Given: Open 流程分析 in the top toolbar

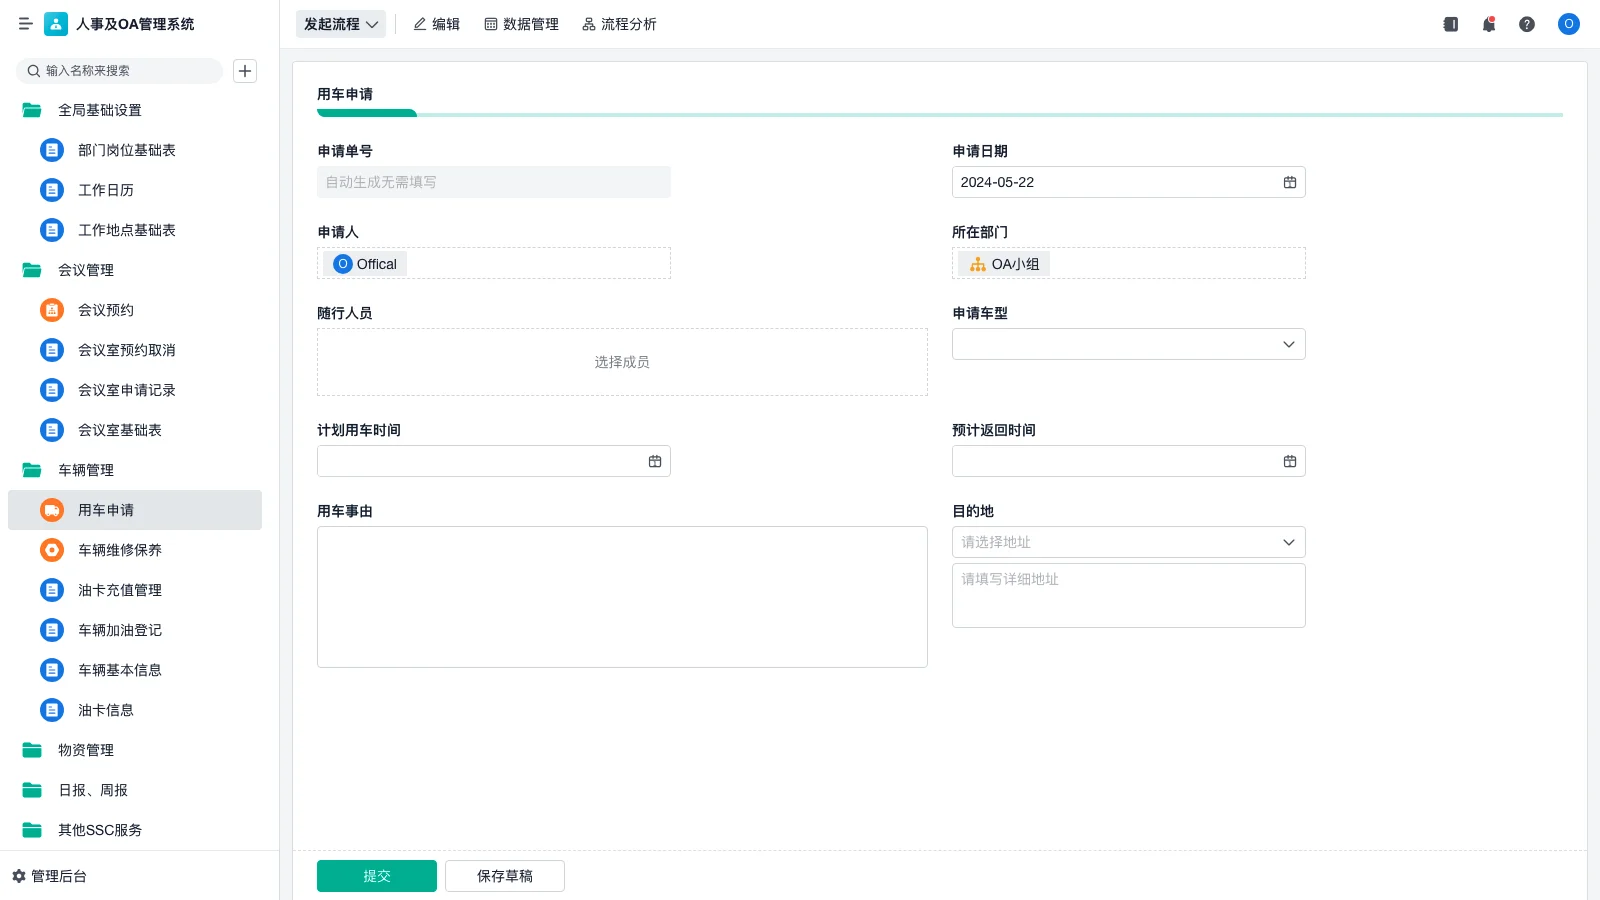Looking at the screenshot, I should pos(619,24).
